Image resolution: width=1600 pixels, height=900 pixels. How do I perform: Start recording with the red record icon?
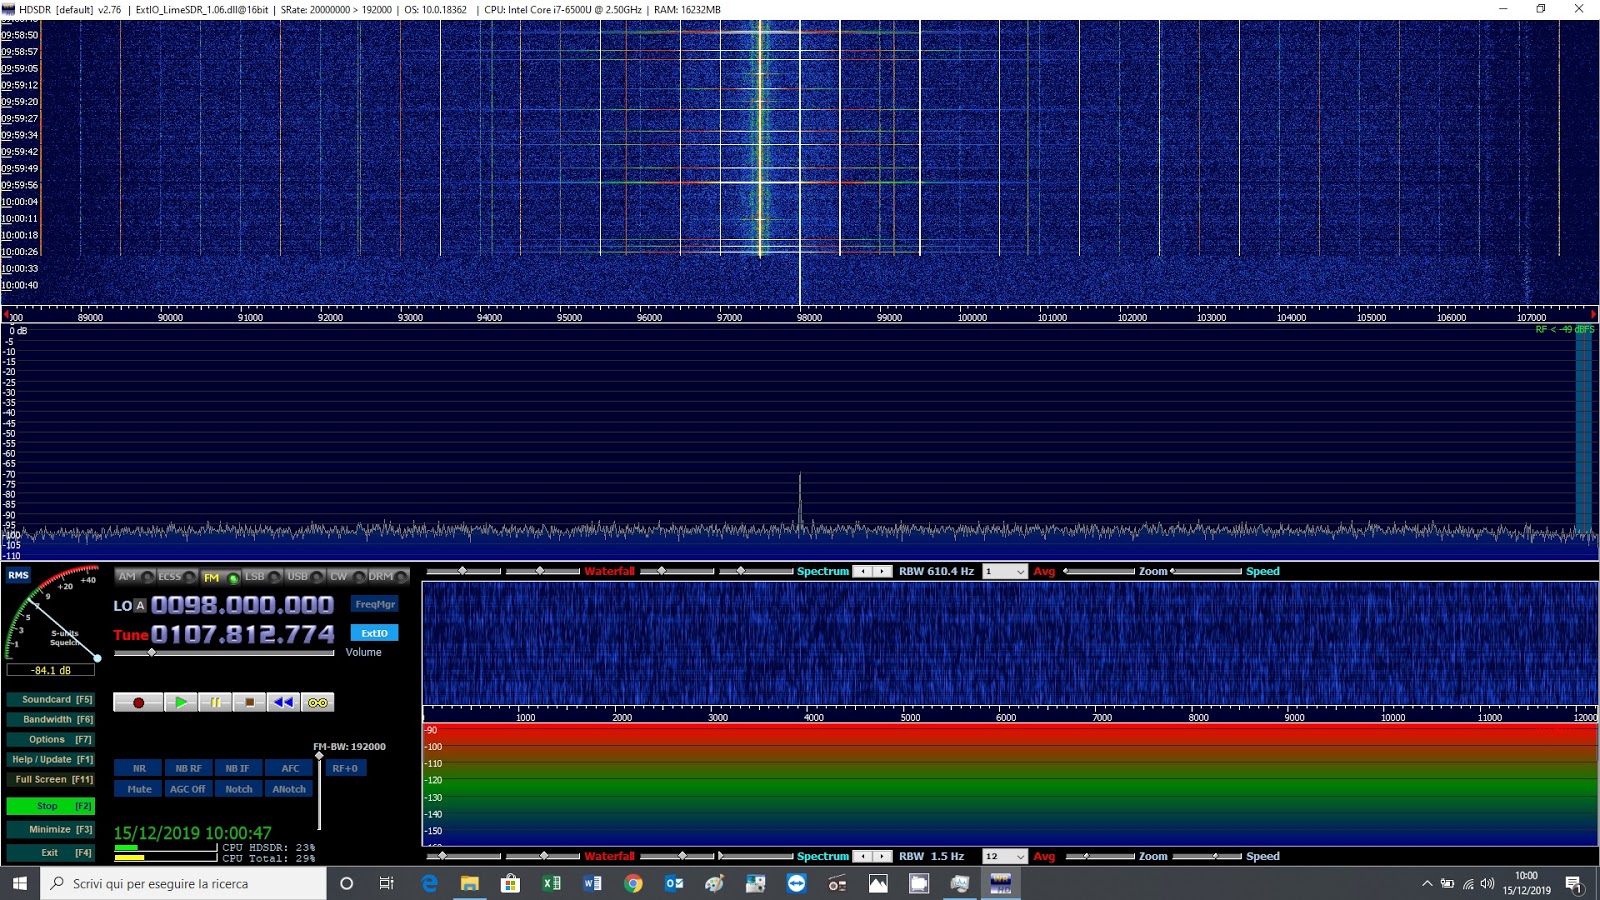pos(138,701)
